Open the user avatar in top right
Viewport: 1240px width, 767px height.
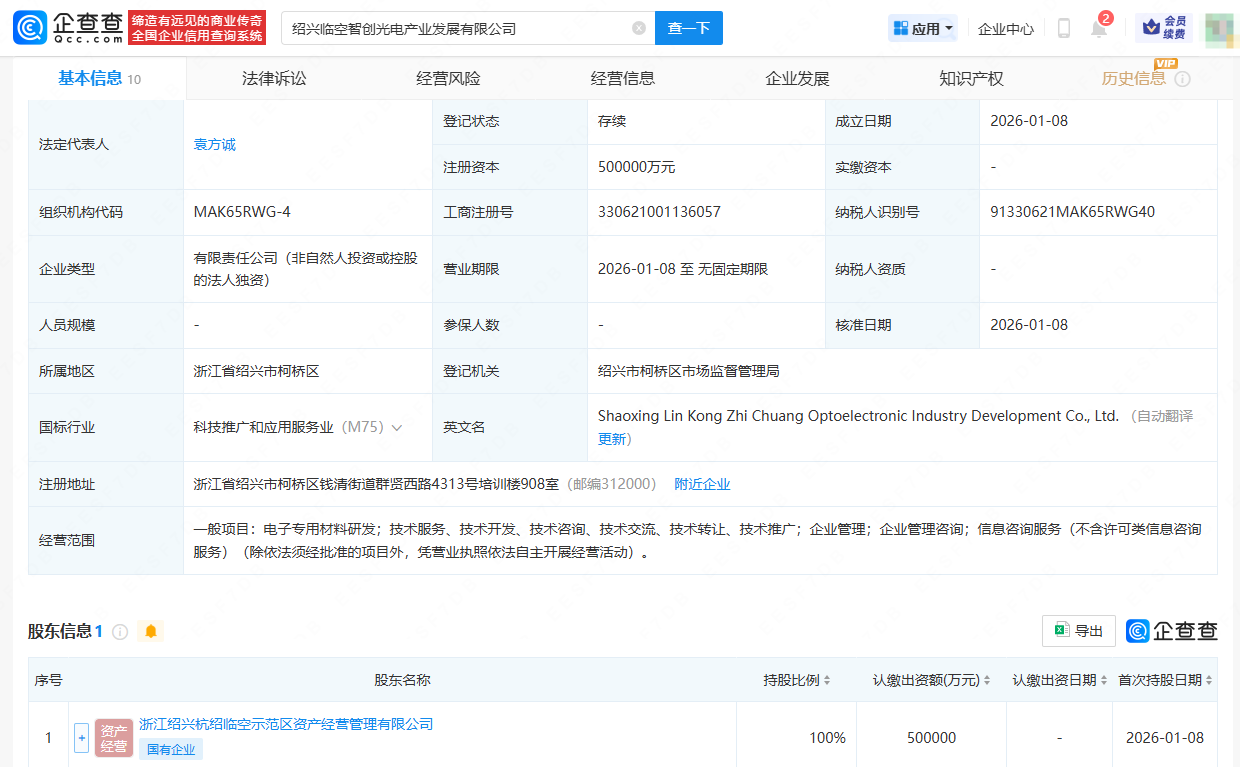[x=1219, y=28]
